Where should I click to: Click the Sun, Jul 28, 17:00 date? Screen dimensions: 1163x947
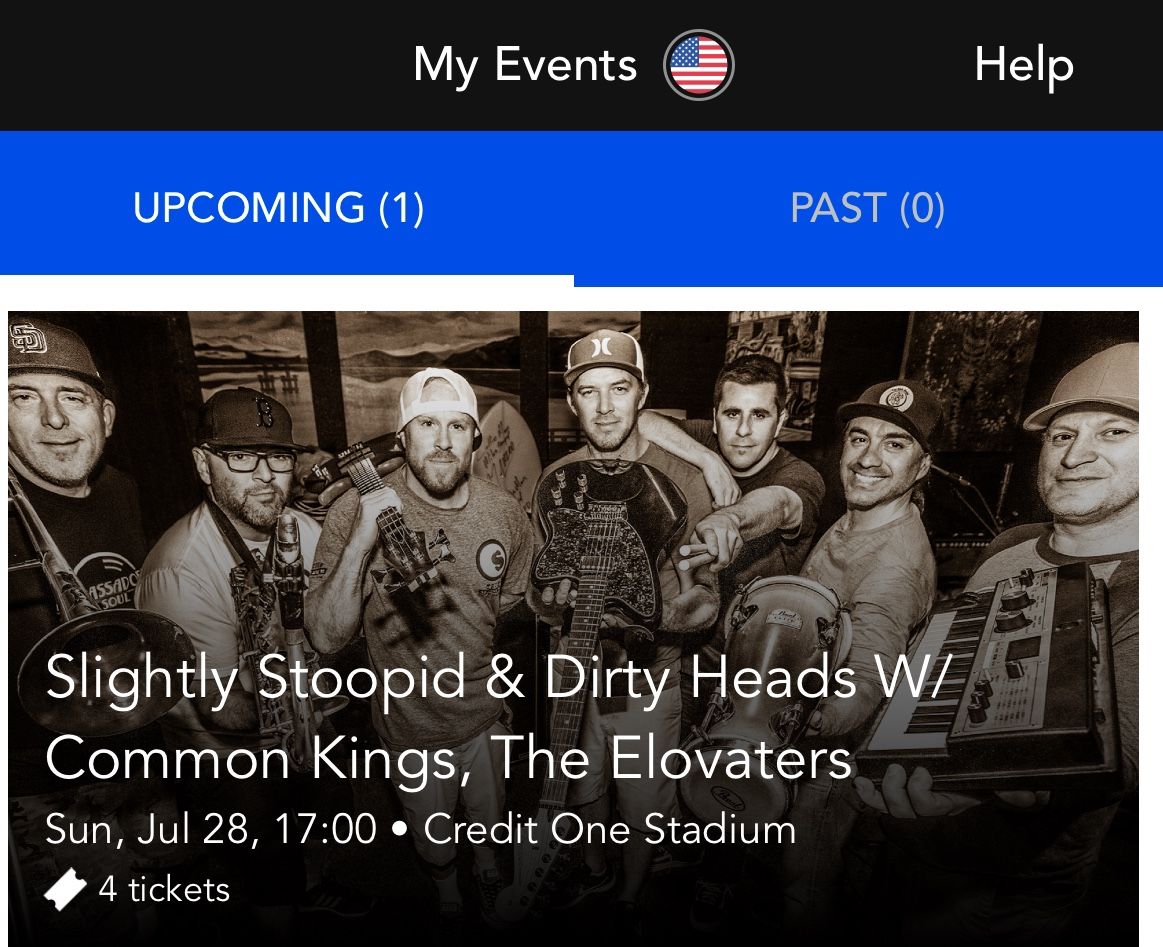(x=211, y=829)
